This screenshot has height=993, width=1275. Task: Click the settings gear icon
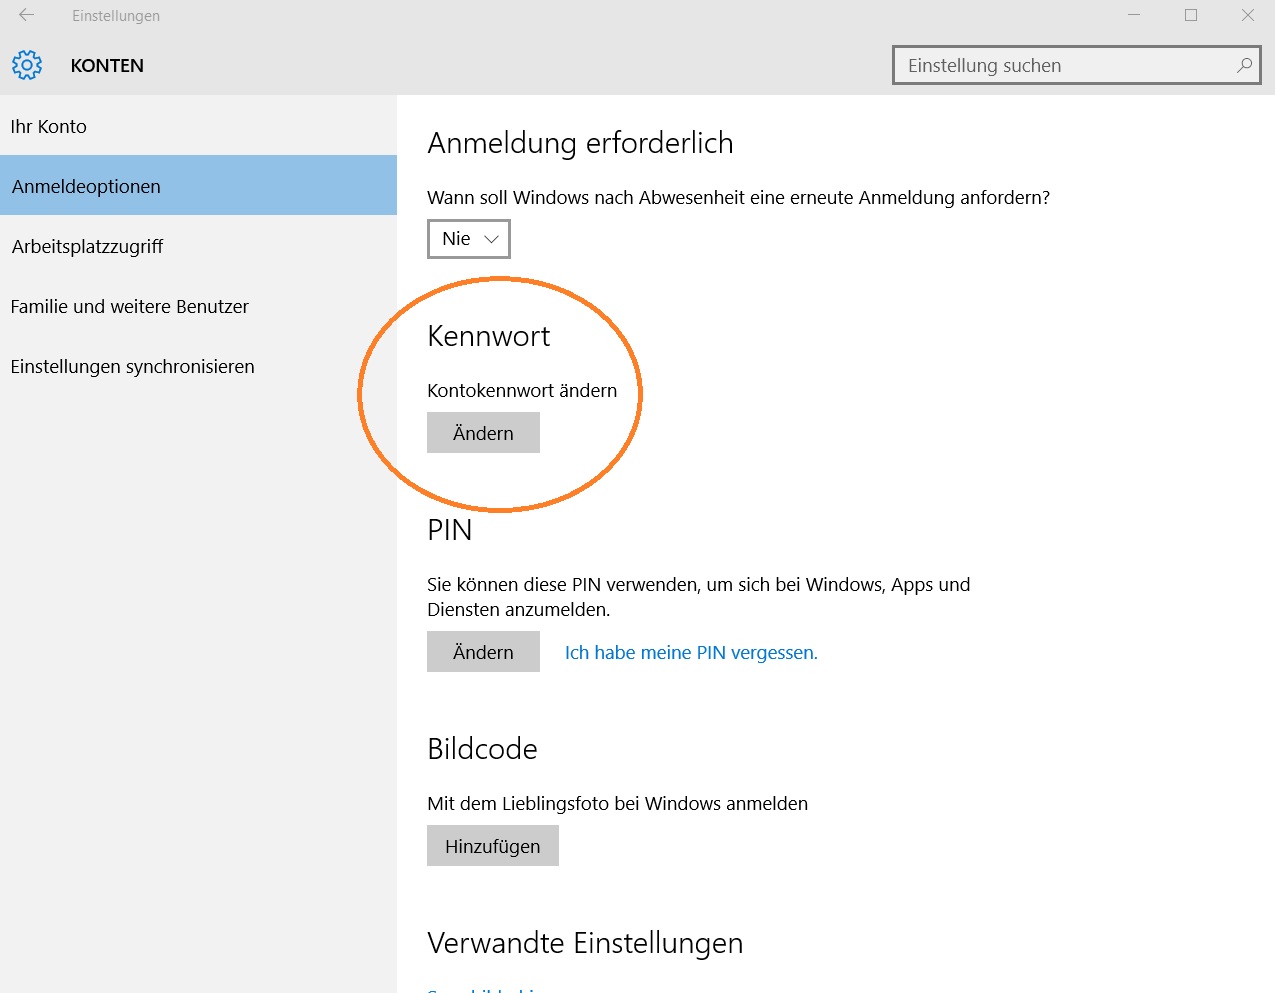(x=27, y=65)
